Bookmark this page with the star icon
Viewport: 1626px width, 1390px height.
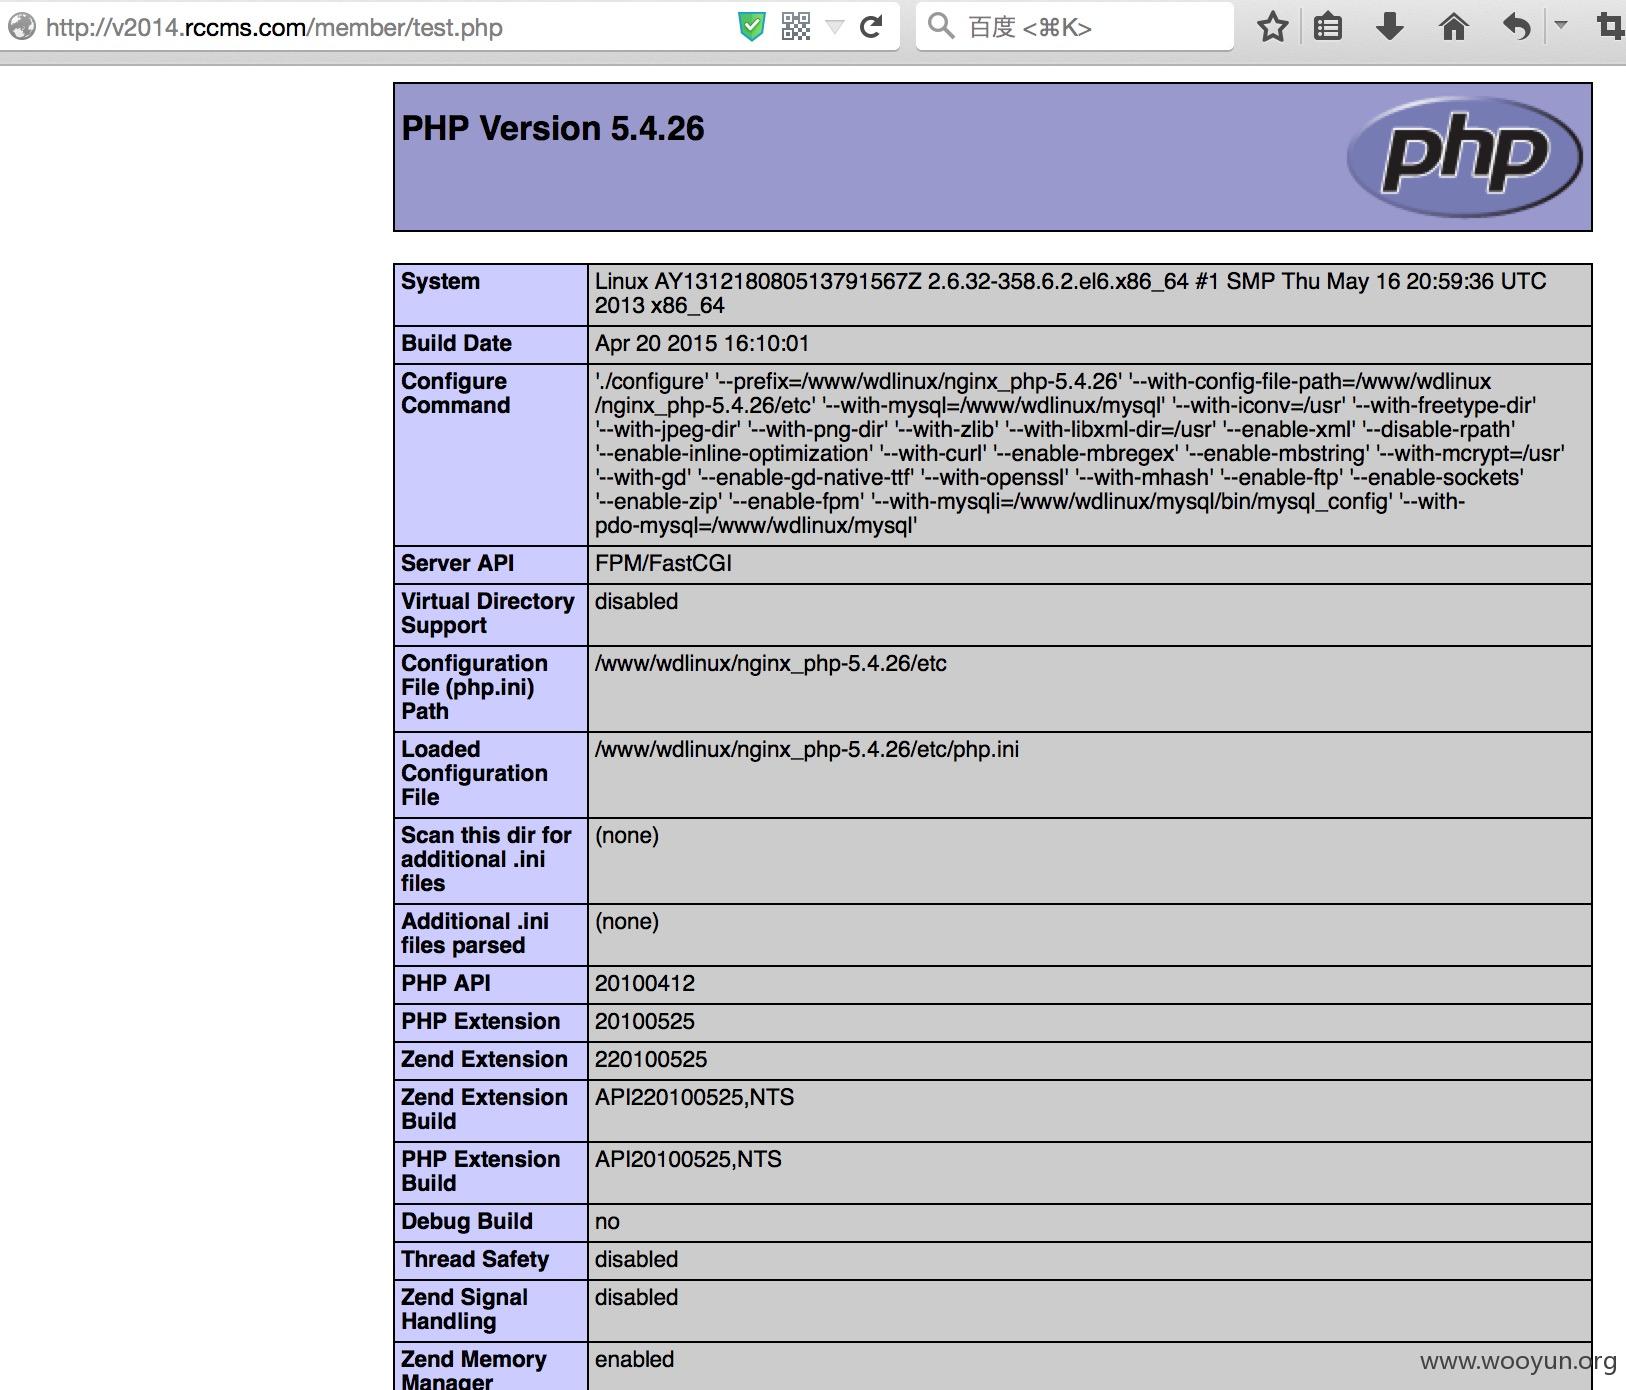(x=1272, y=27)
